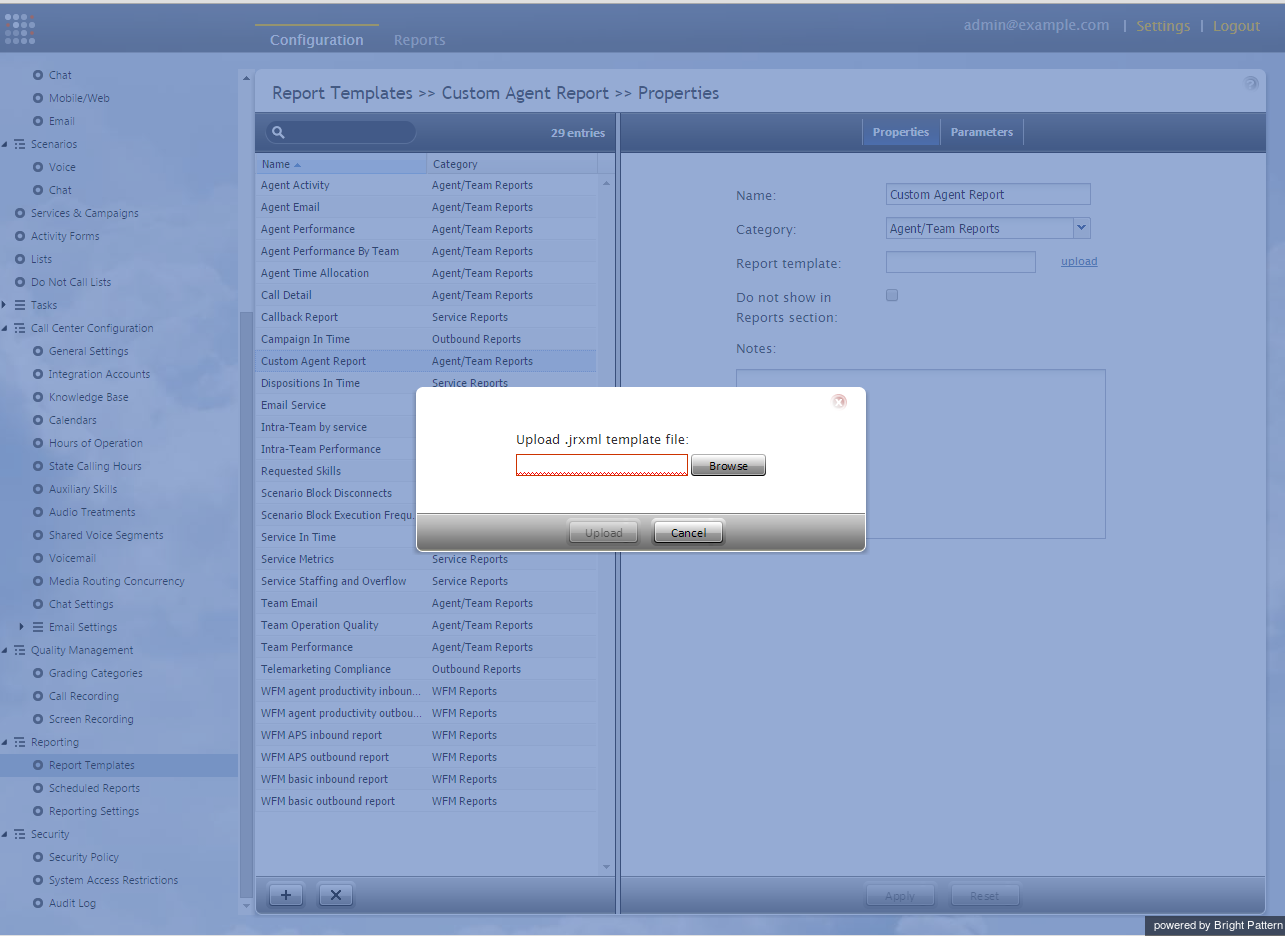Expand the Email Settings node
The height and width of the screenshot is (936, 1285).
(x=22, y=627)
